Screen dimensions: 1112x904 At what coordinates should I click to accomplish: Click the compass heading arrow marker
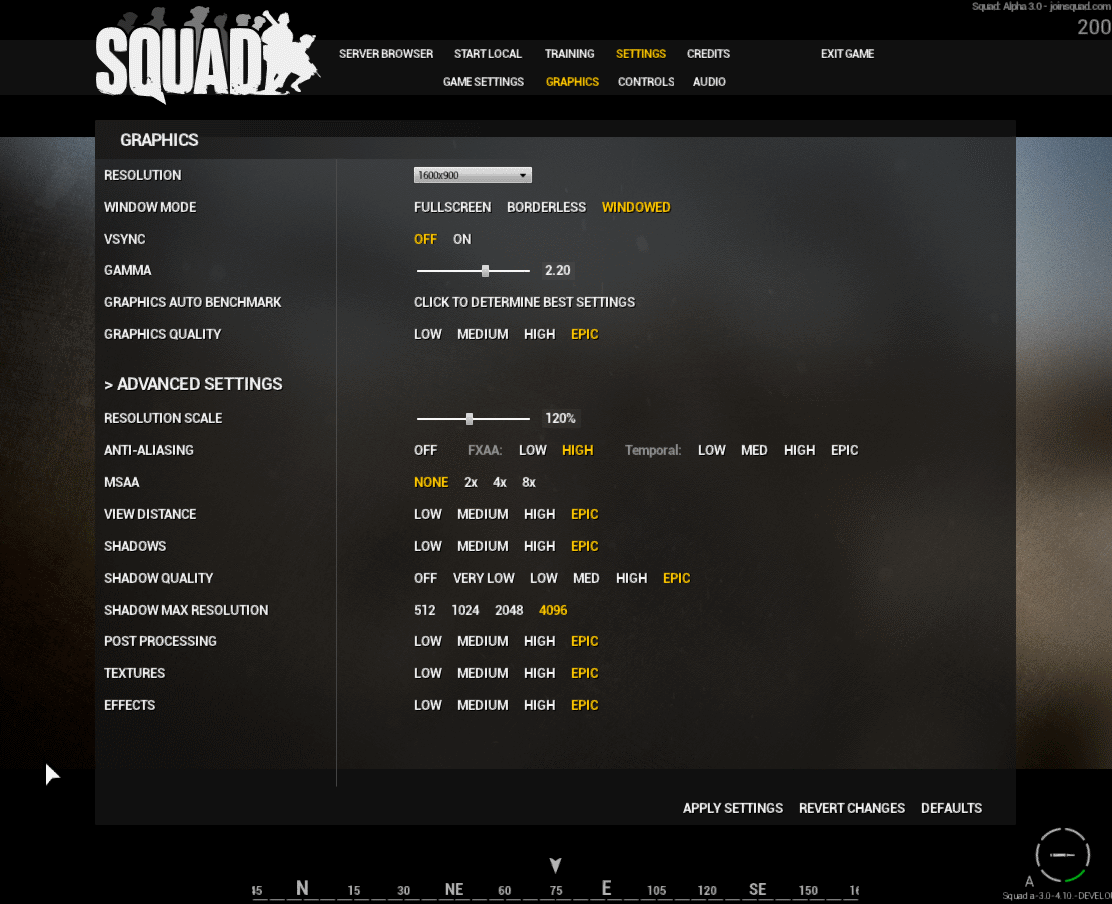click(556, 865)
